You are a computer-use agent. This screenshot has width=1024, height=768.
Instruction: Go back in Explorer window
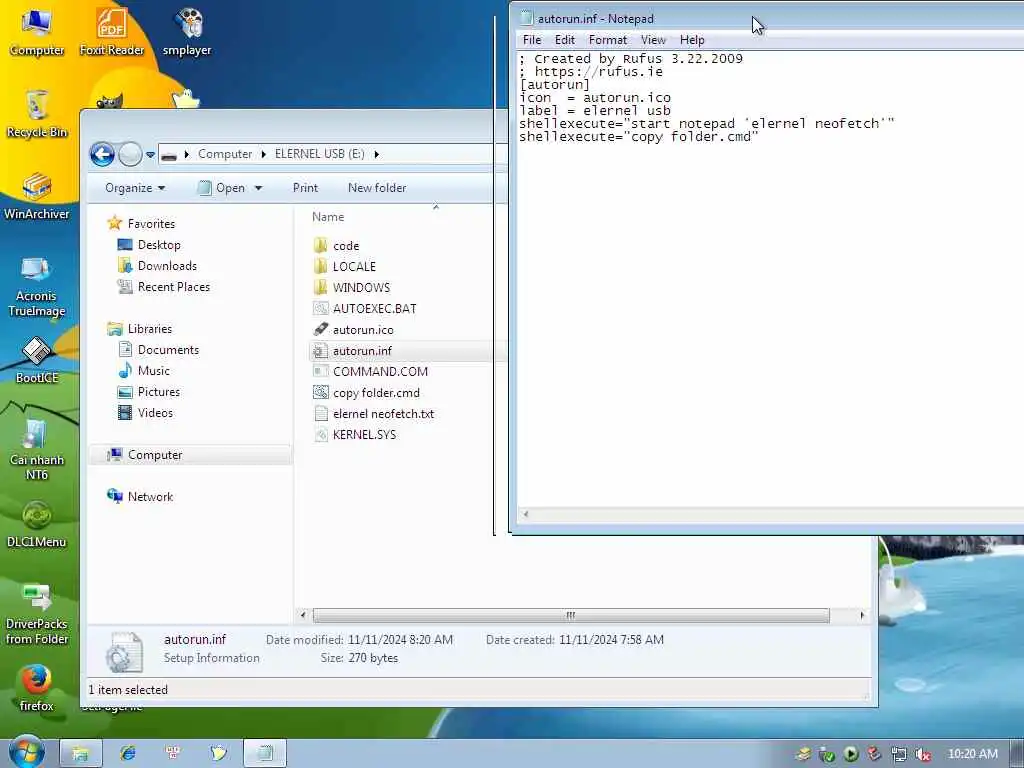coord(102,154)
